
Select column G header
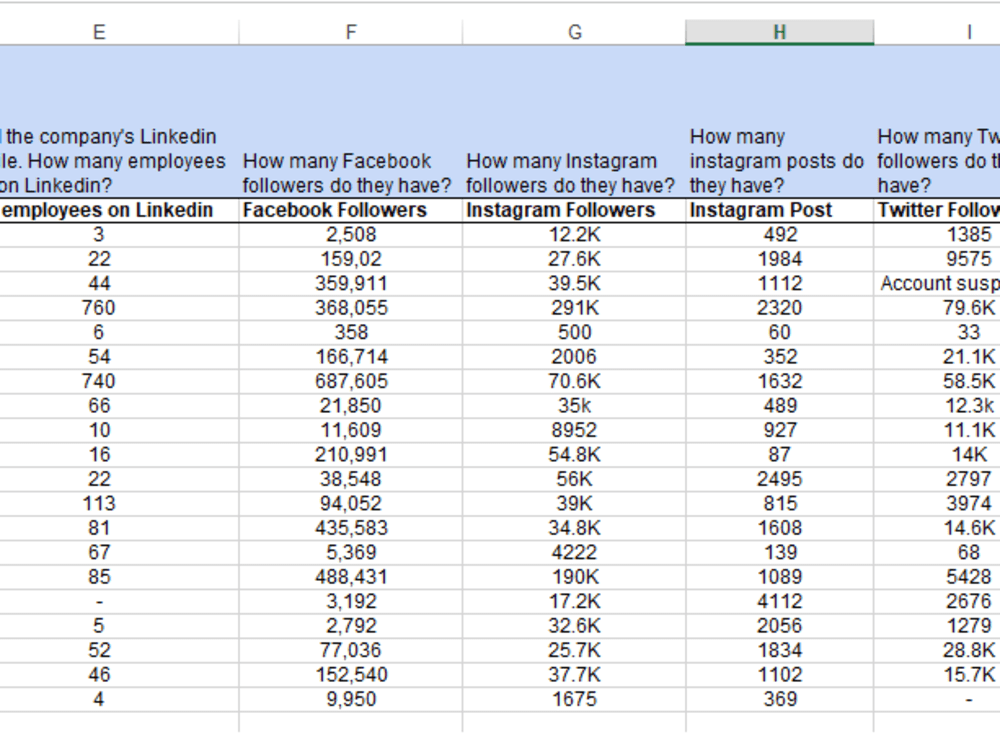574,32
